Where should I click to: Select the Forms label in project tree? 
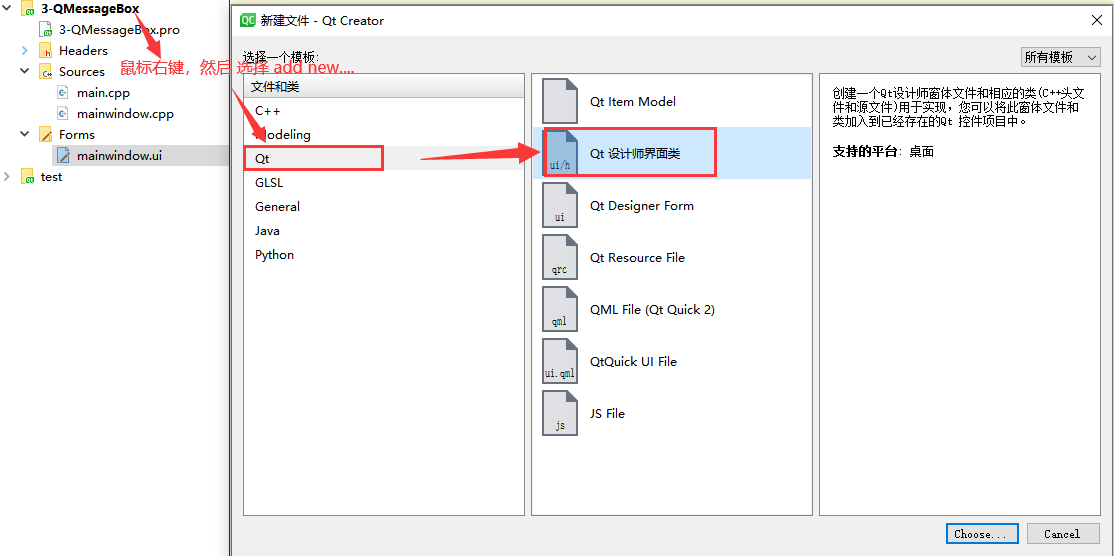[x=77, y=134]
